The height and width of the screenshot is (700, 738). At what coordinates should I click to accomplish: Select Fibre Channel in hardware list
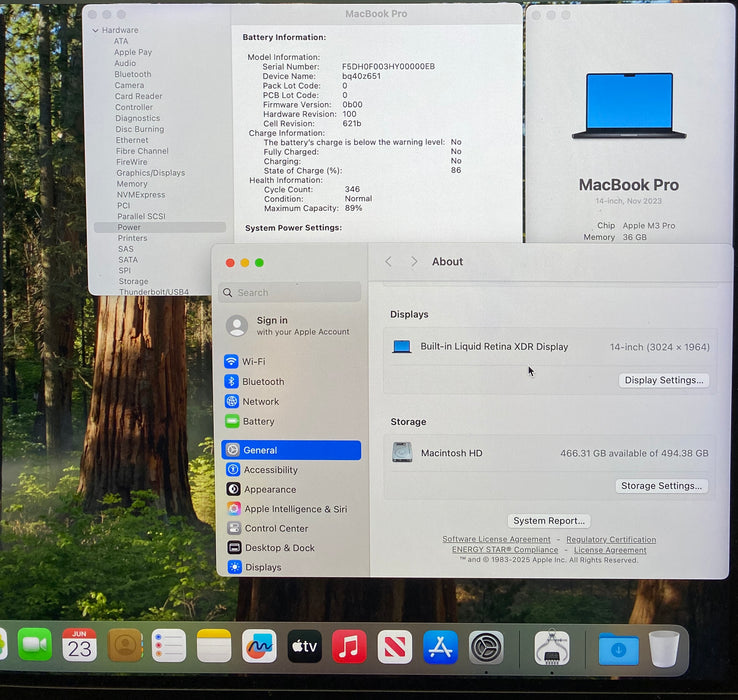(x=142, y=151)
